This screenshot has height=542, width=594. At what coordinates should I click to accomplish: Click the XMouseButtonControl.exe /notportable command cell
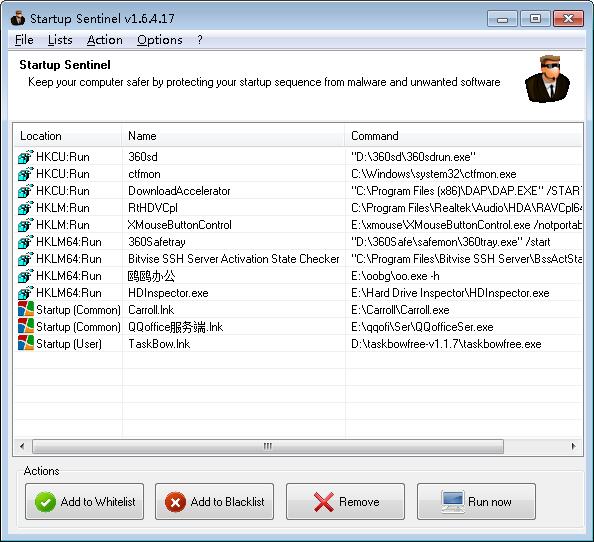tap(466, 225)
